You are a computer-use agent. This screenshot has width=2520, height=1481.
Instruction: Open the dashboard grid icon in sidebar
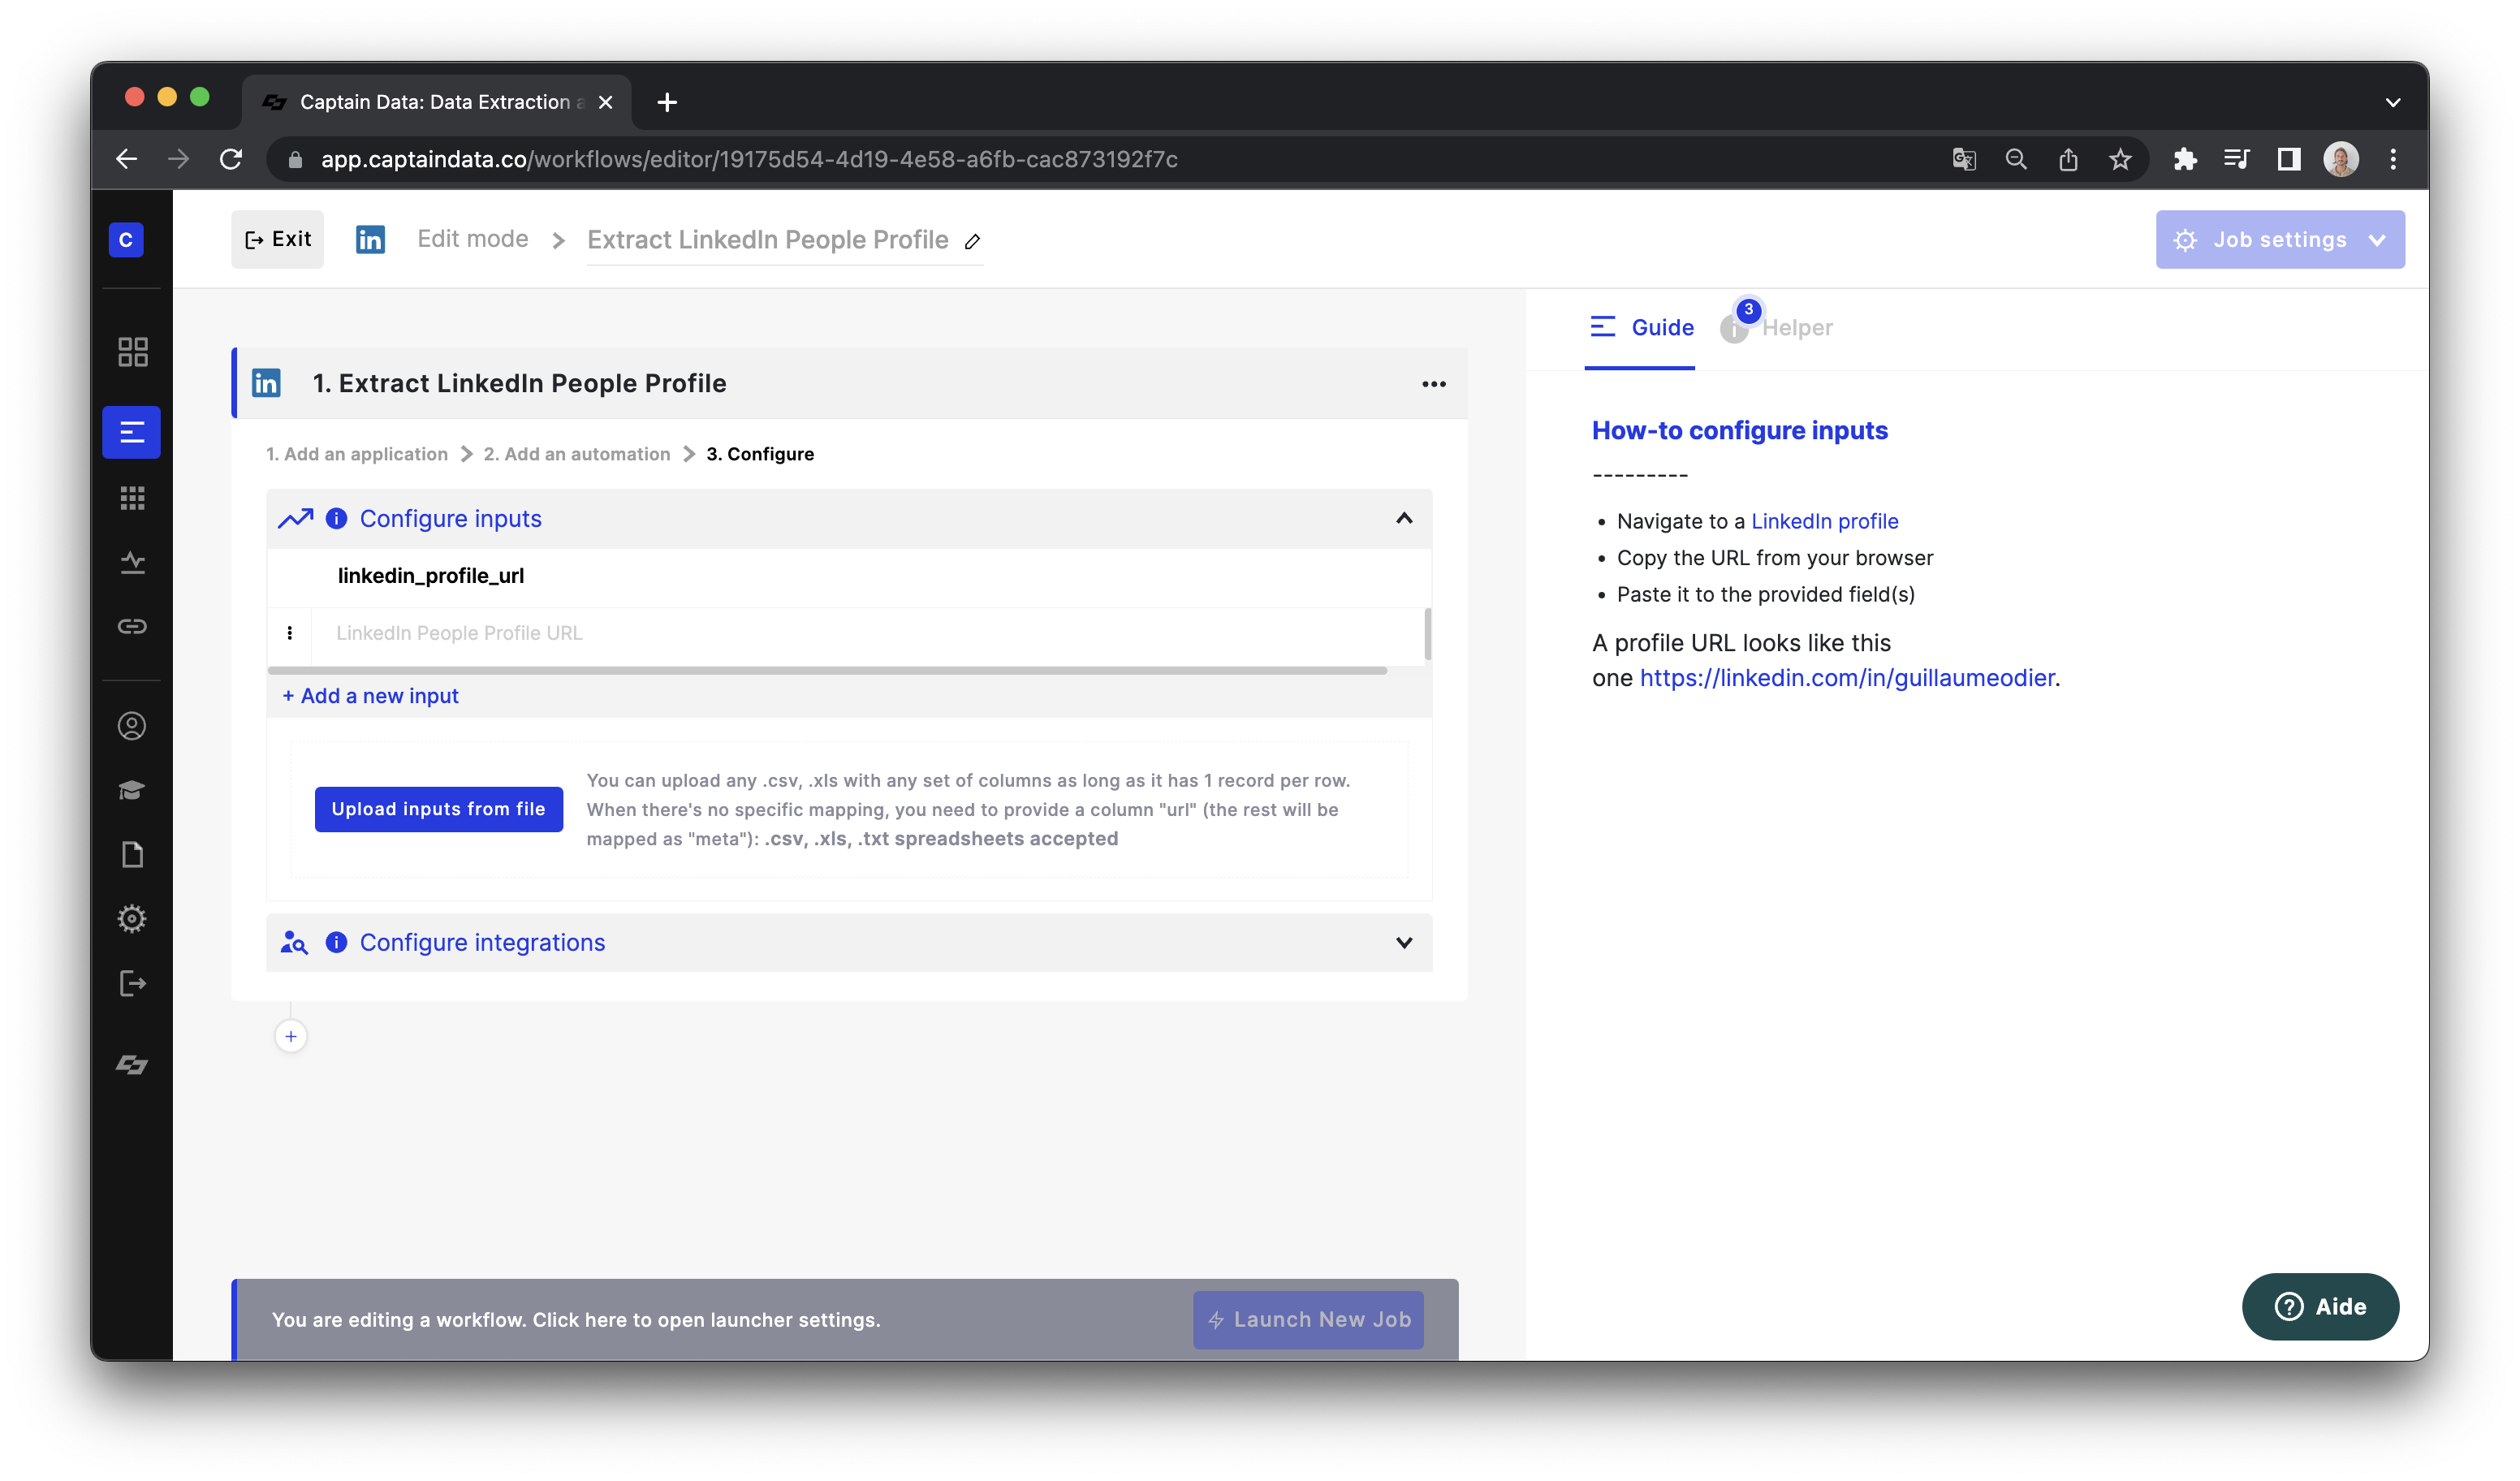click(x=132, y=352)
